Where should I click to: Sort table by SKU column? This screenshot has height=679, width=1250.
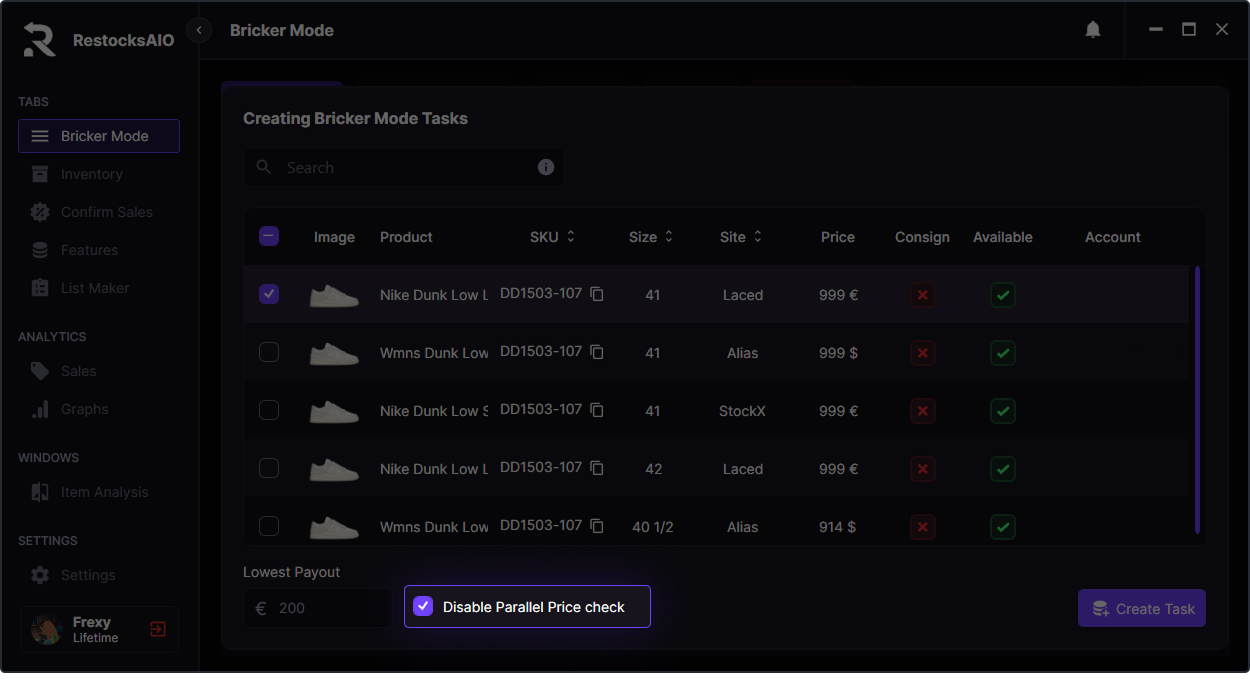point(571,237)
